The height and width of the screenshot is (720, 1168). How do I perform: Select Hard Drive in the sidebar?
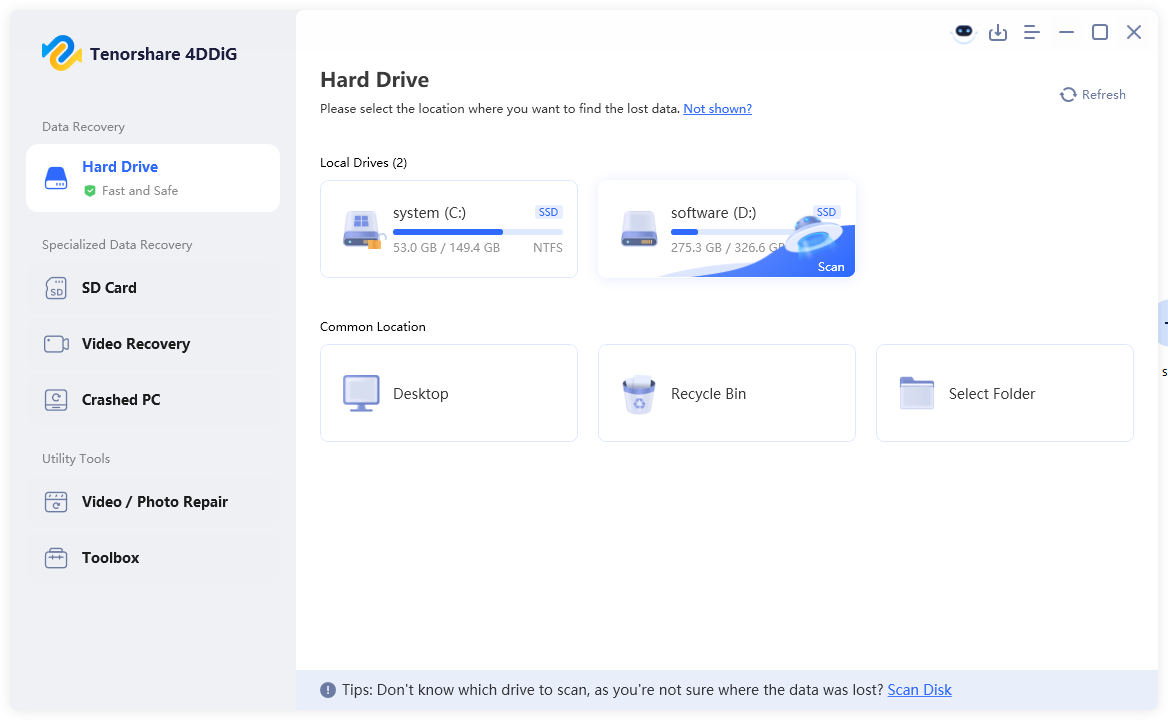153,178
